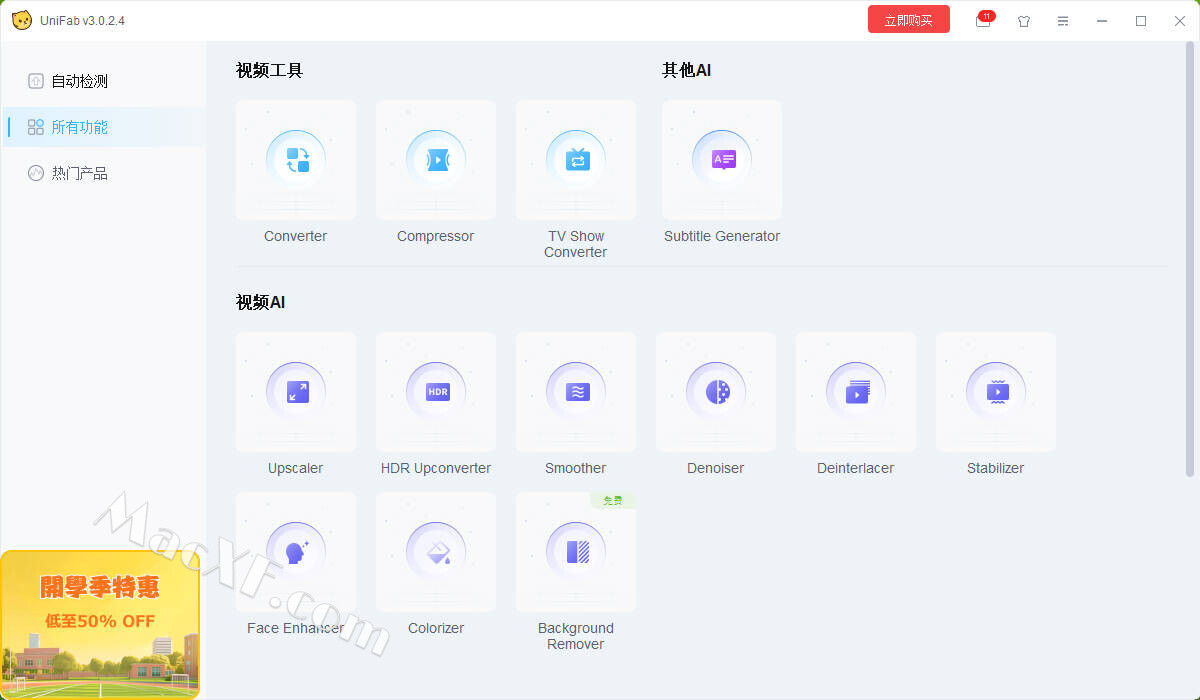The width and height of the screenshot is (1200, 700).
Task: Click the Stabilizer label text
Action: point(996,468)
